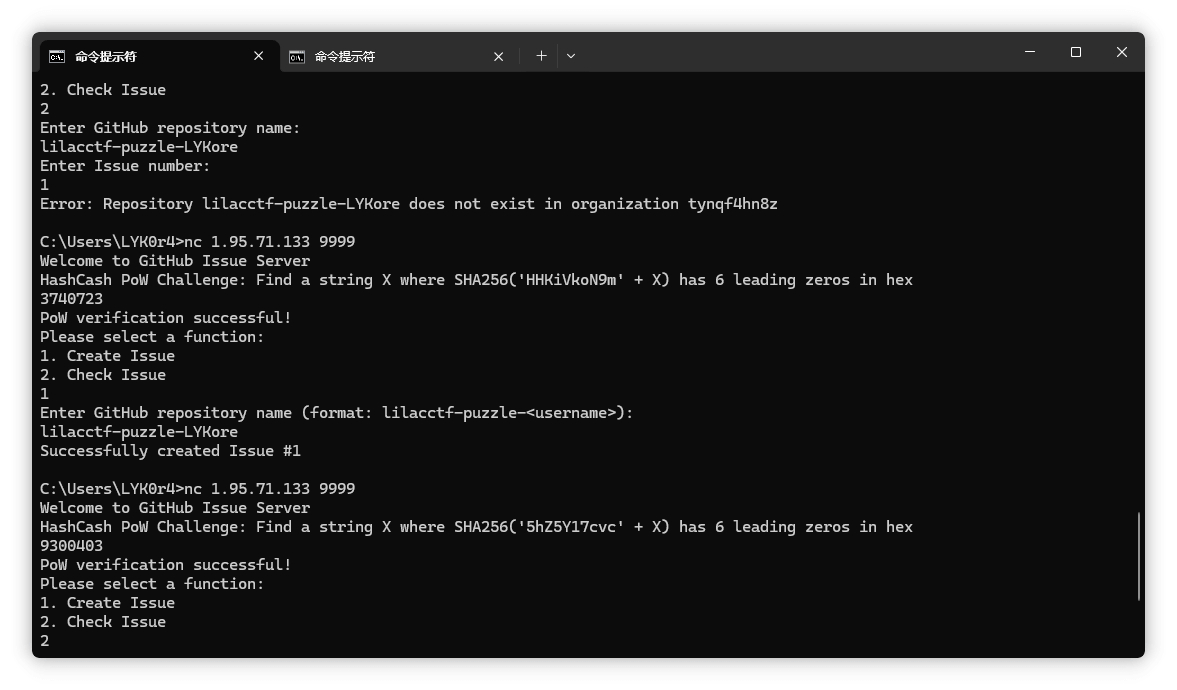Screen dimensions: 1177x690
Task: Select the first 命令提示符 tab title
Action: pos(105,57)
